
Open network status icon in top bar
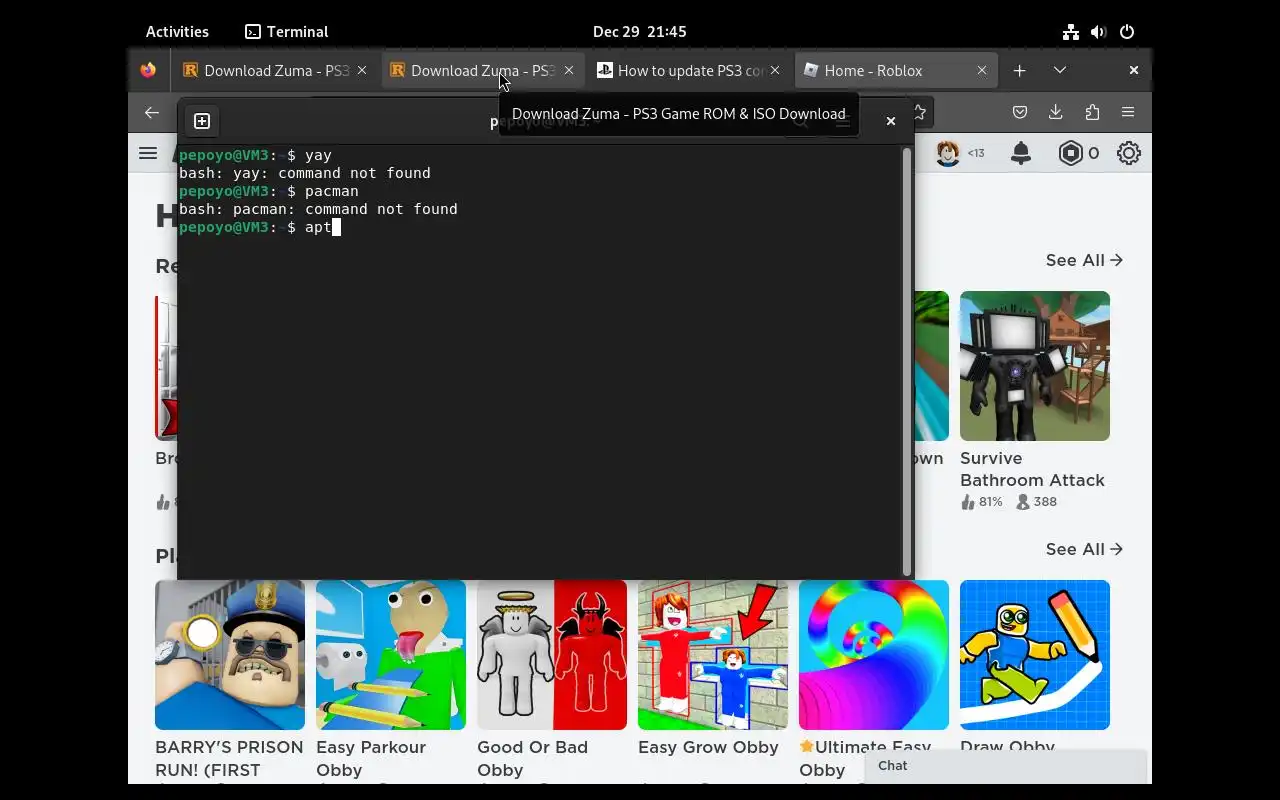pyautogui.click(x=1071, y=32)
